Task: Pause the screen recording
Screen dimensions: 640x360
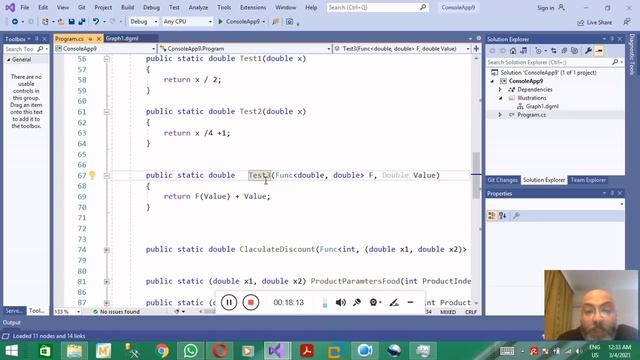Action: coord(229,302)
